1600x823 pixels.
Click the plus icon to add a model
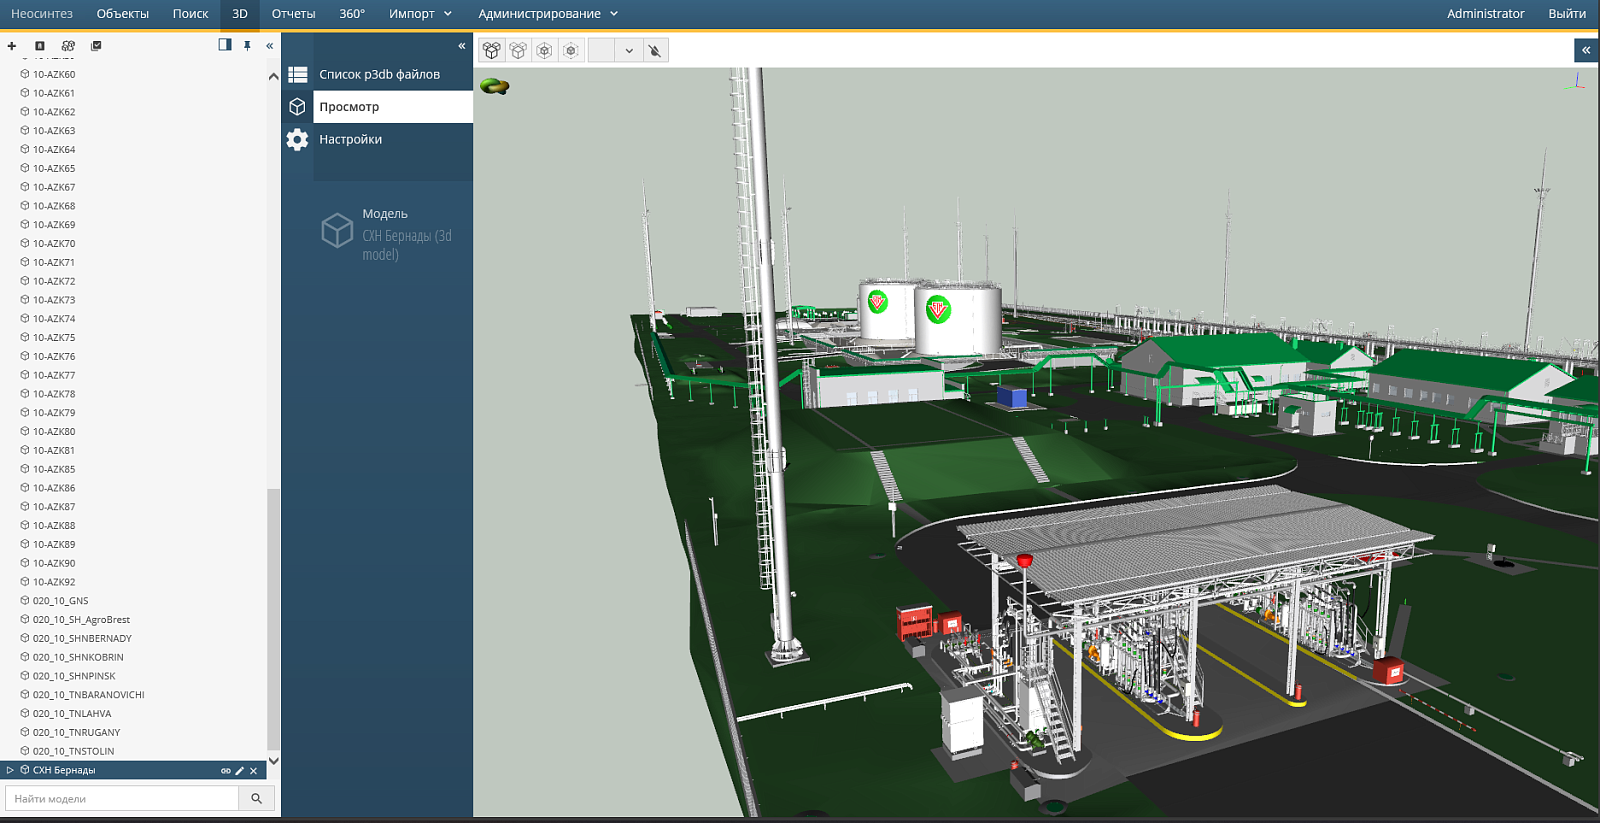[x=12, y=46]
